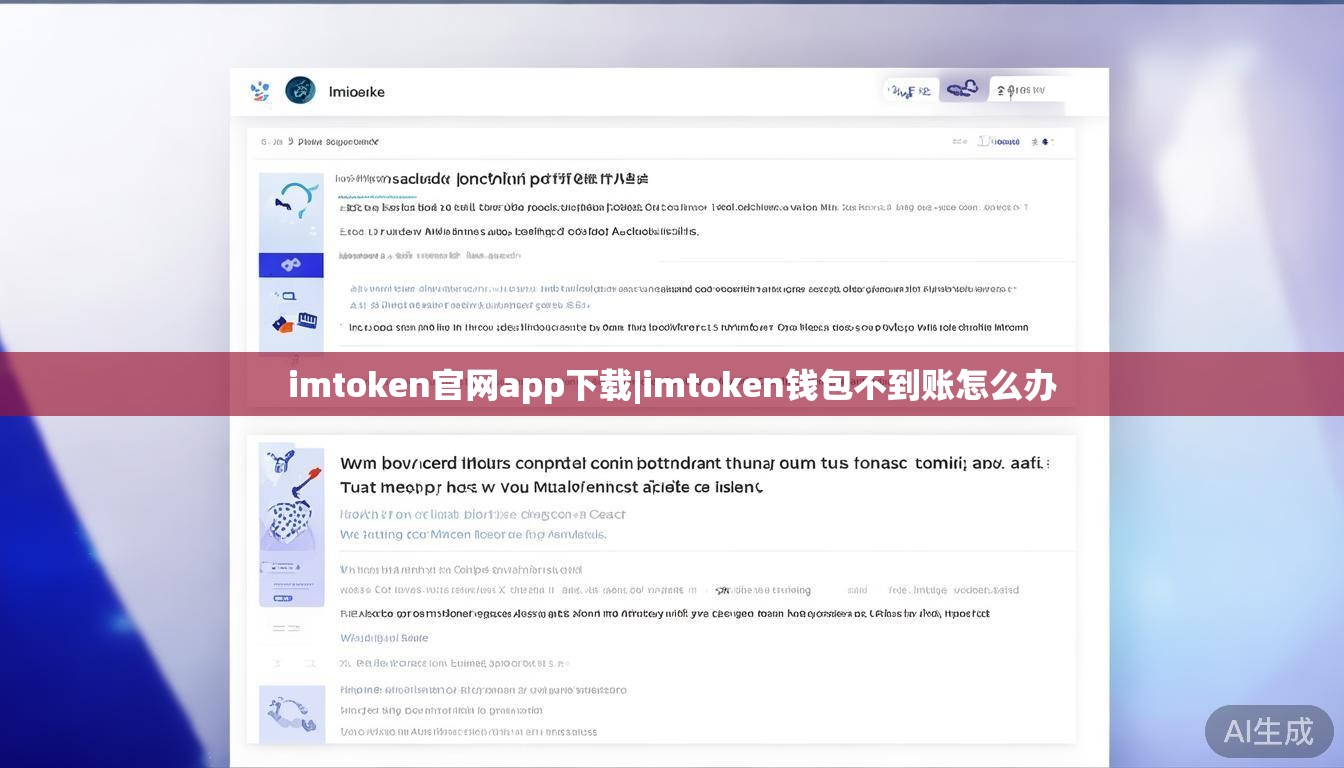Open the blue Wiaidigiol Saule link

pos(385,637)
